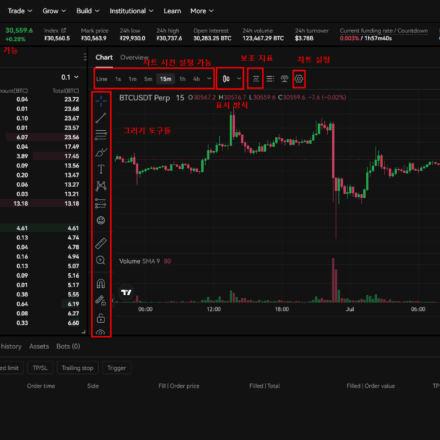
Task: Select the trend line drawing tool
Action: click(x=101, y=118)
